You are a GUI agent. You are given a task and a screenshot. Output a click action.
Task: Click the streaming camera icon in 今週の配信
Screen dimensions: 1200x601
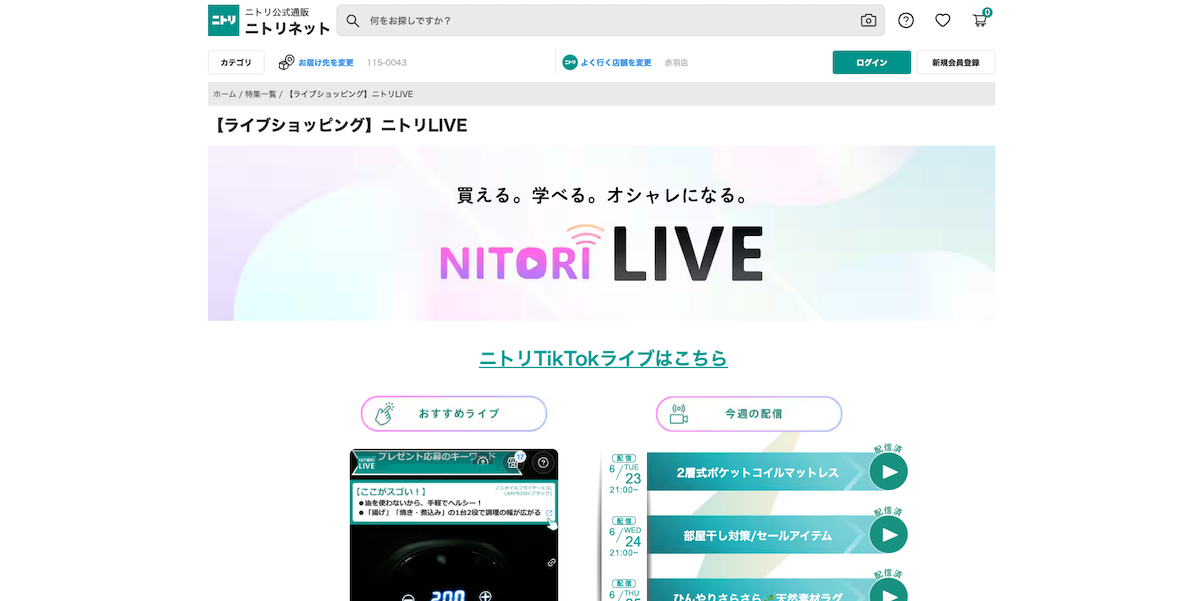coord(679,413)
